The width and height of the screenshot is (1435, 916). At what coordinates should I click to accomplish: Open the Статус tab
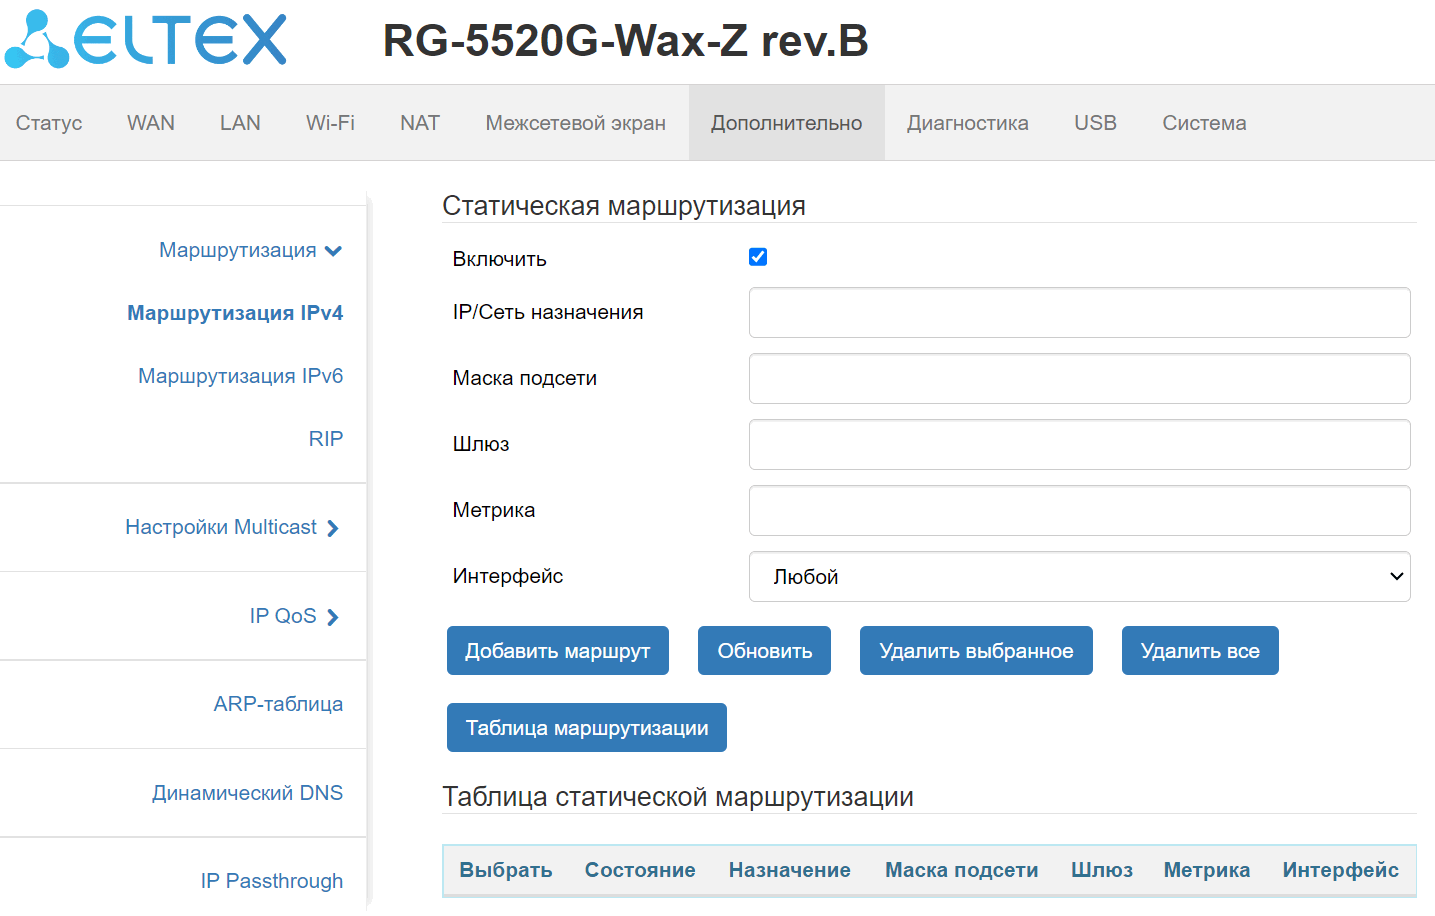tap(49, 123)
